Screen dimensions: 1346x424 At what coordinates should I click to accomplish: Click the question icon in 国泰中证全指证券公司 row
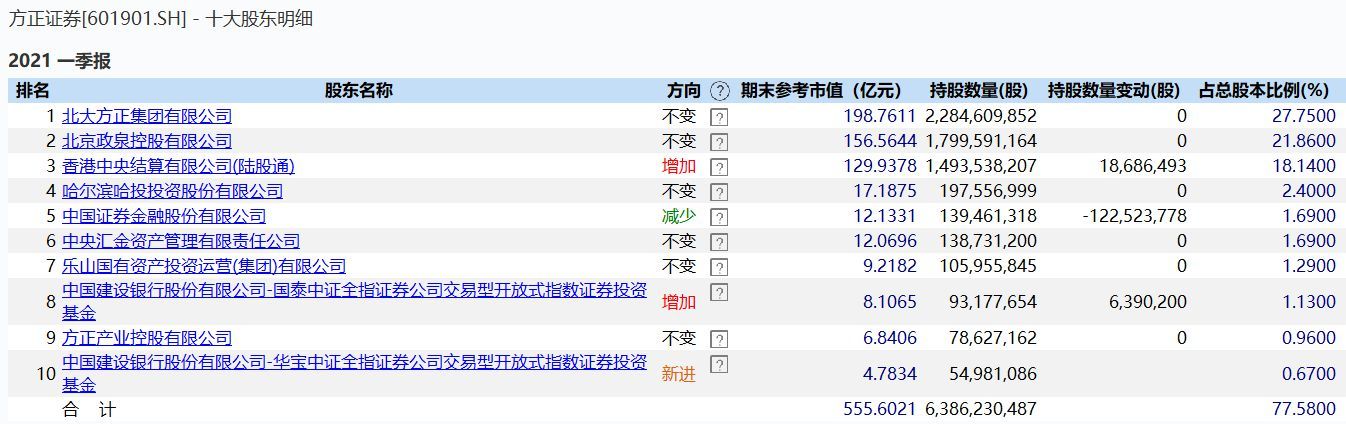click(x=718, y=292)
